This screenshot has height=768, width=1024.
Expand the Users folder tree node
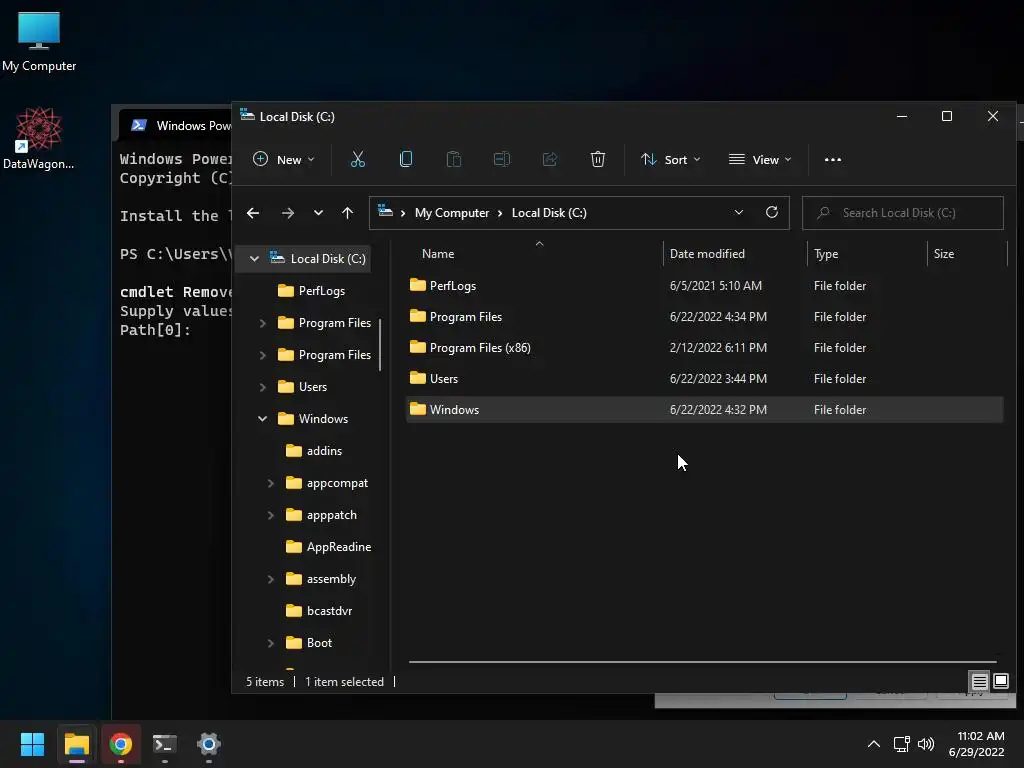263,387
